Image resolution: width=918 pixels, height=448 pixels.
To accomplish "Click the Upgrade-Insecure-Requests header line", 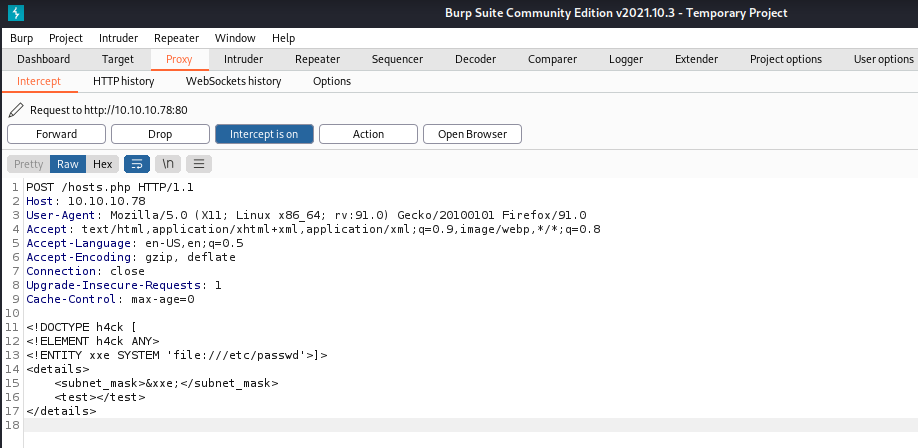I will click(124, 285).
